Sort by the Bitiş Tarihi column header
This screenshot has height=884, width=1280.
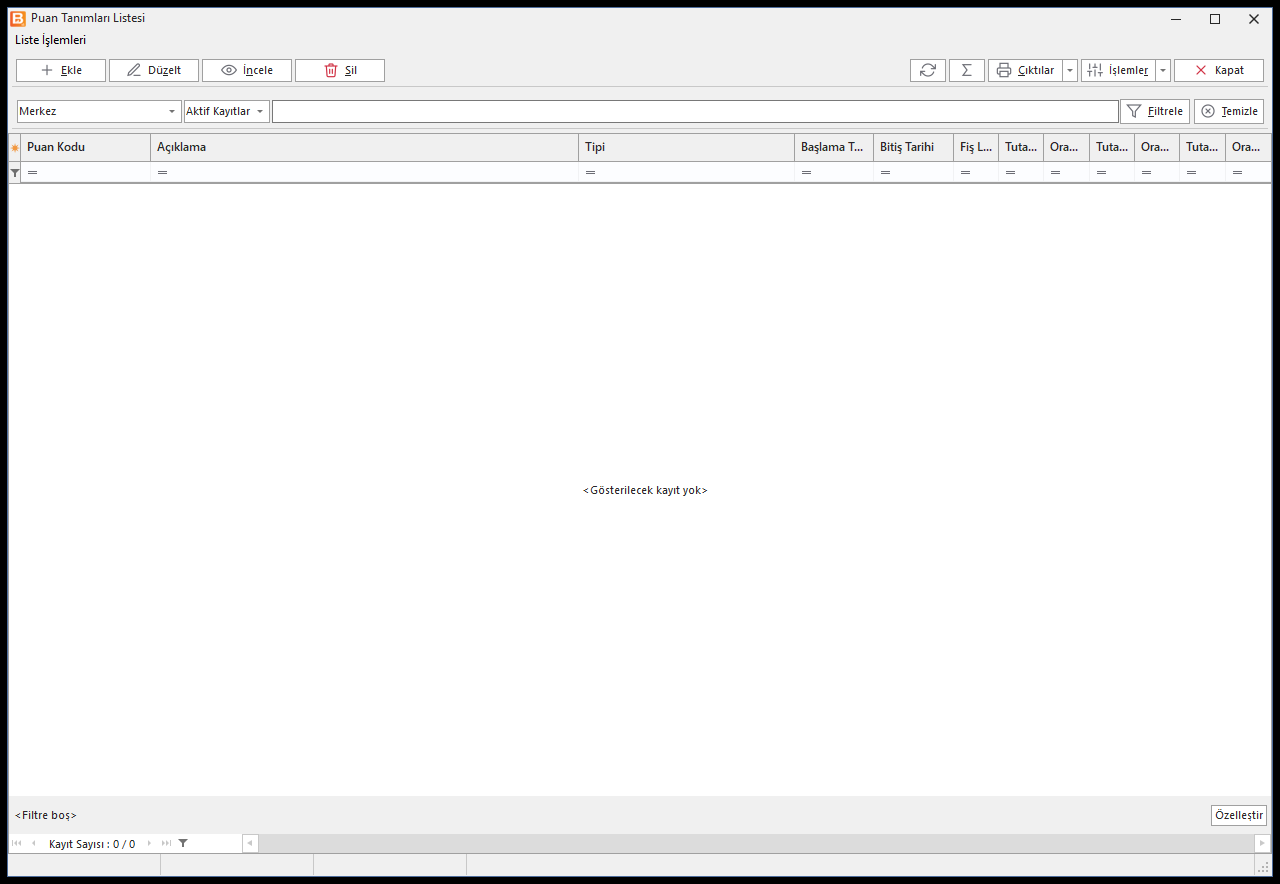click(x=914, y=147)
